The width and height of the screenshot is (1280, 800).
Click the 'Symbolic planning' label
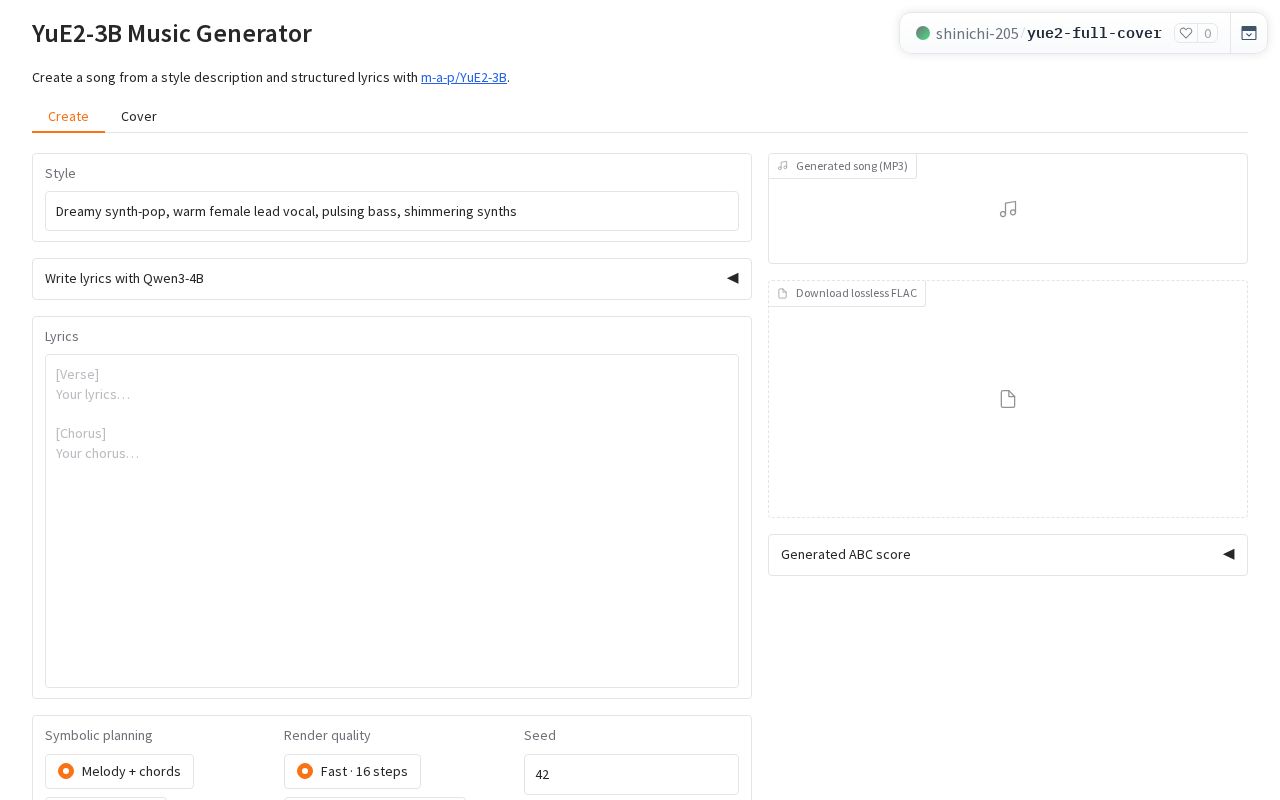(99, 735)
